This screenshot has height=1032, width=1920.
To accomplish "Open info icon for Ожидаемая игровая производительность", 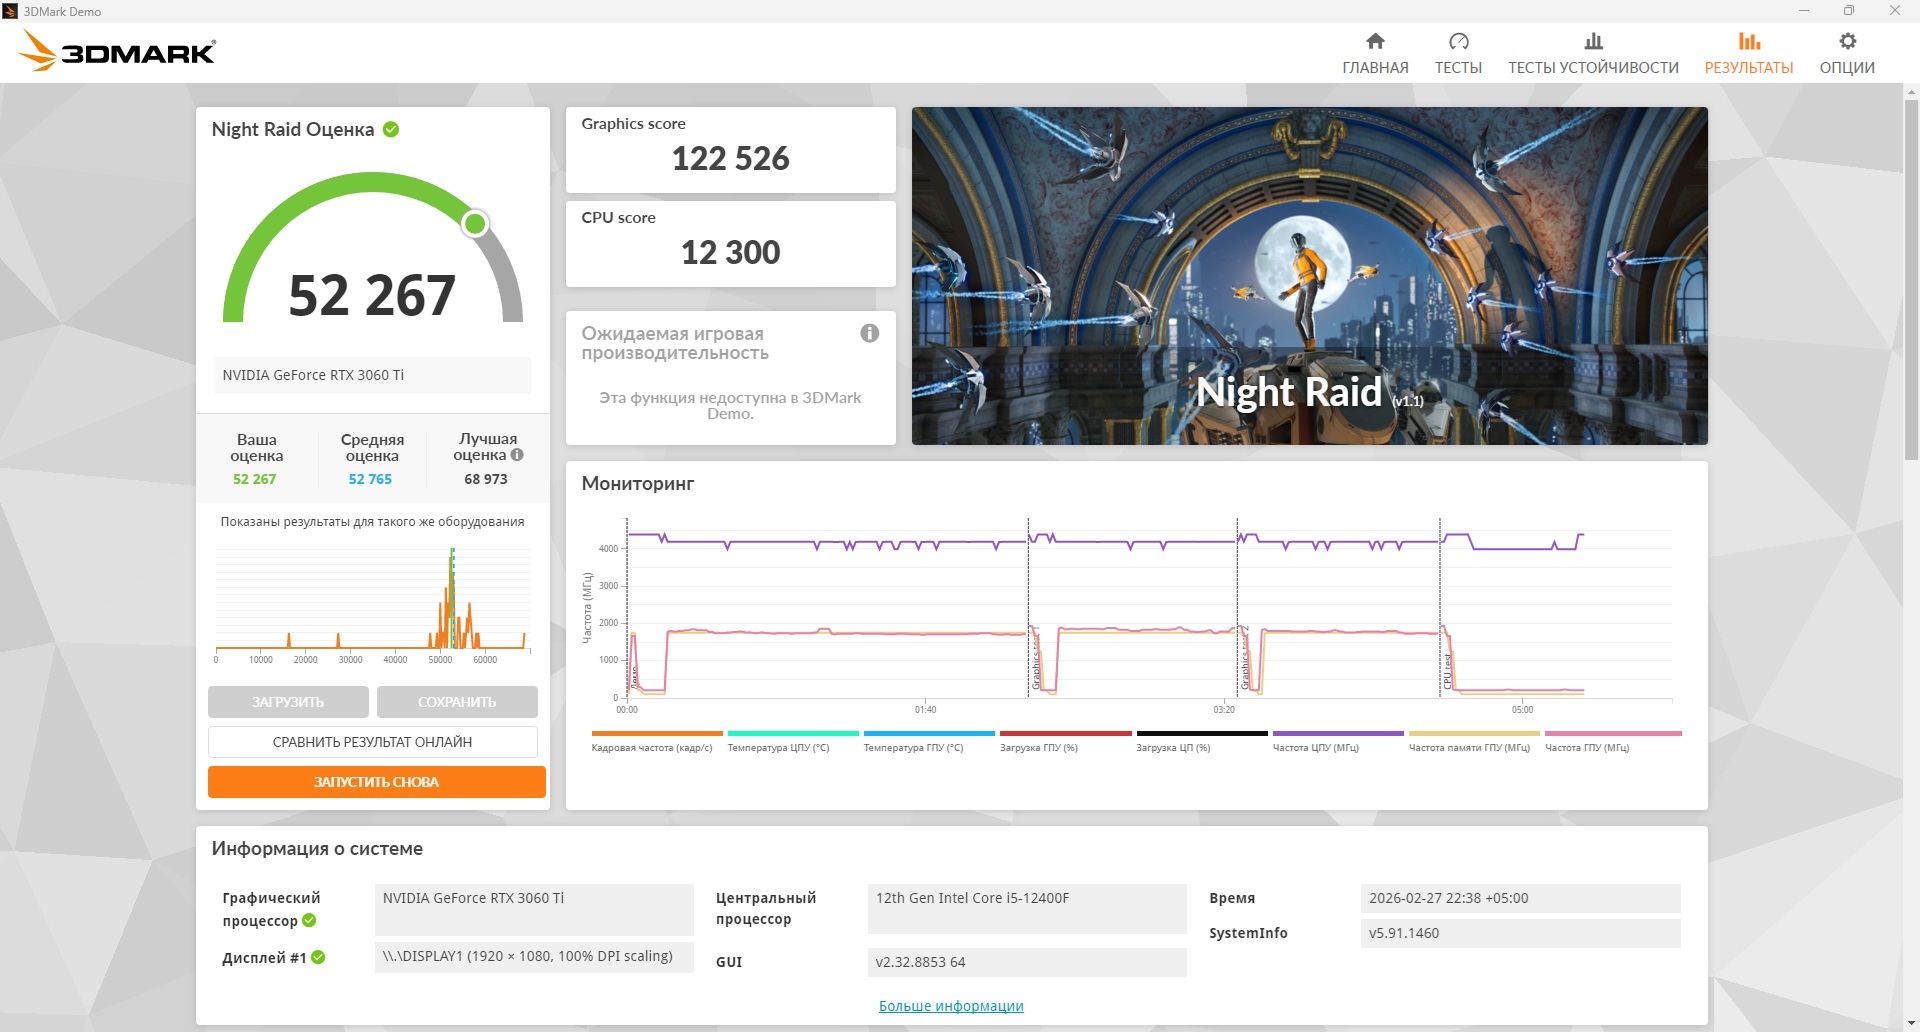I will 870,333.
